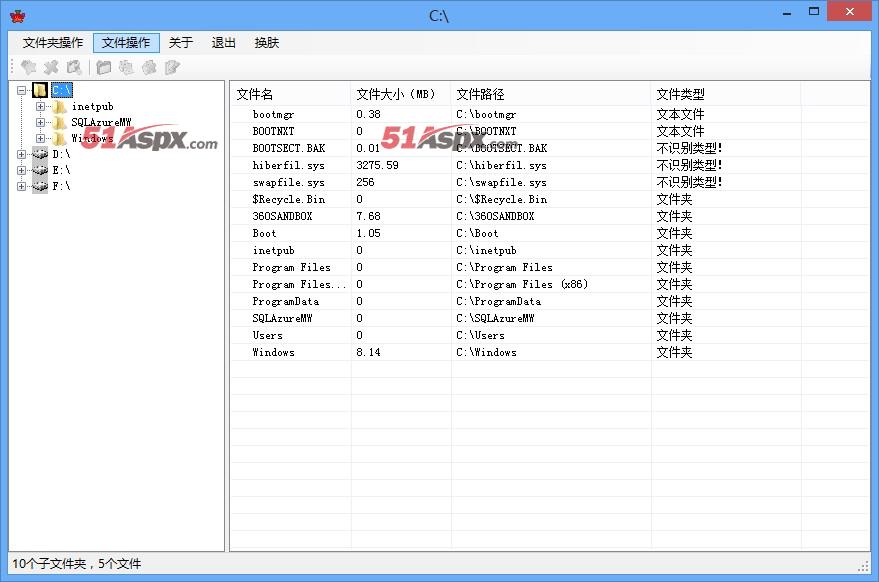Select the SQLAzureMW label in the tree
The width and height of the screenshot is (879, 582).
(x=101, y=122)
